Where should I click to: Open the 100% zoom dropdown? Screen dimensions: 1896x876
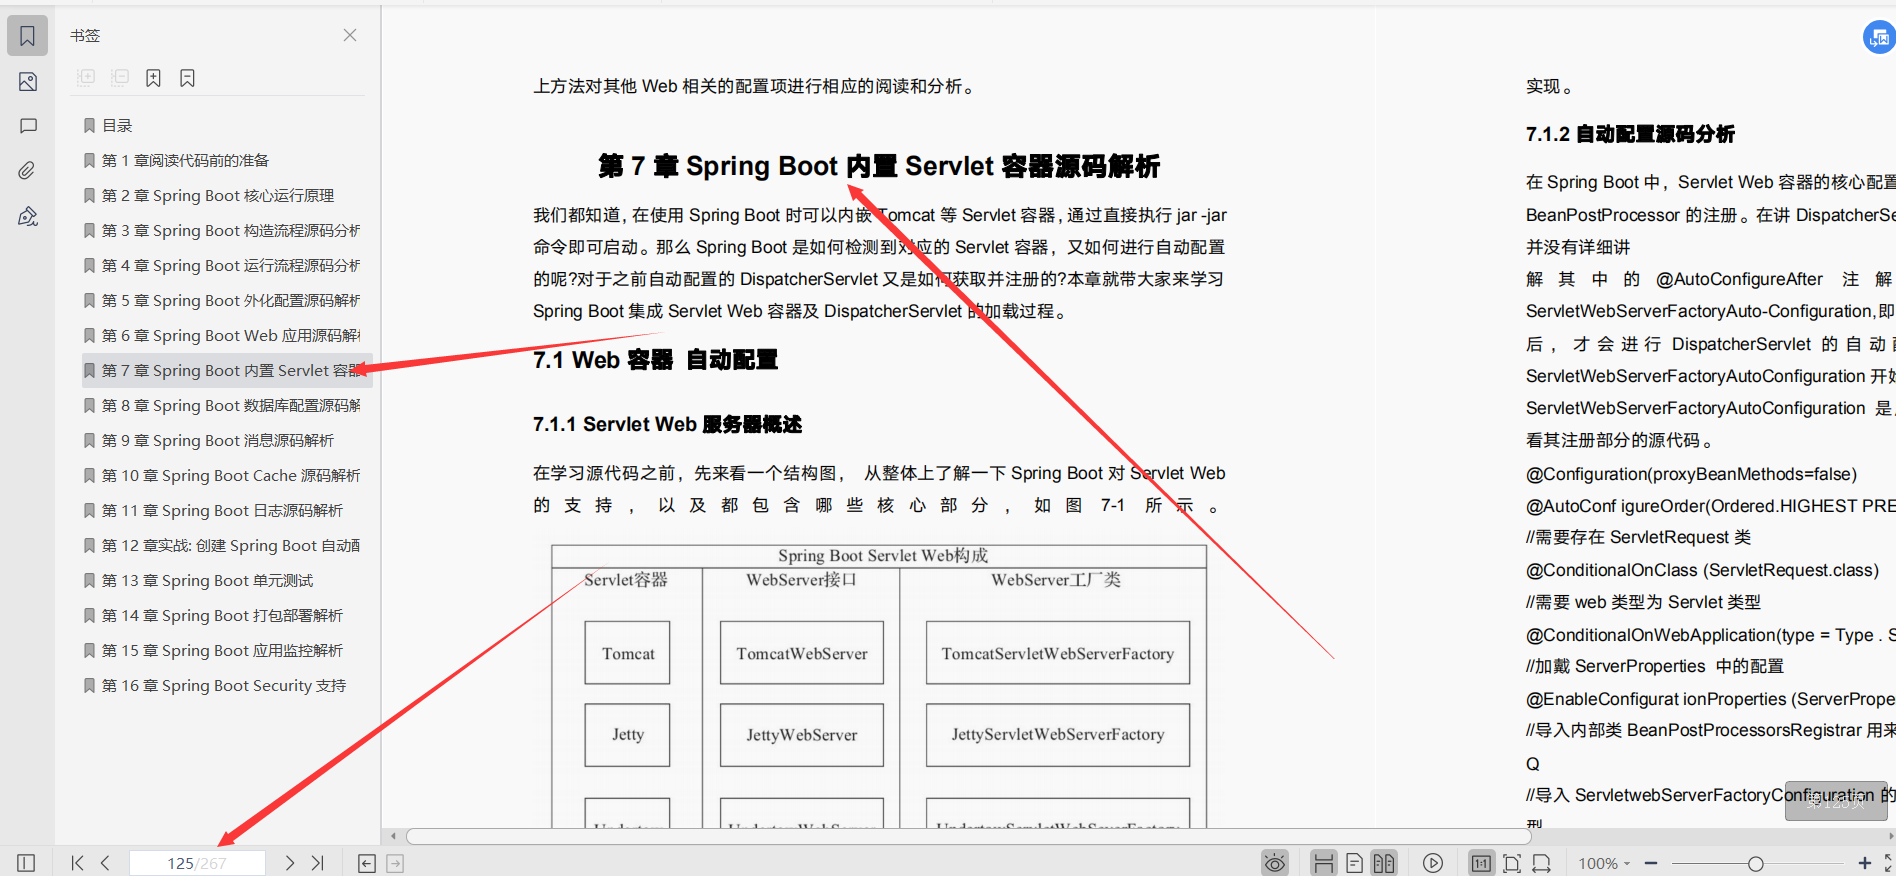[1604, 863]
